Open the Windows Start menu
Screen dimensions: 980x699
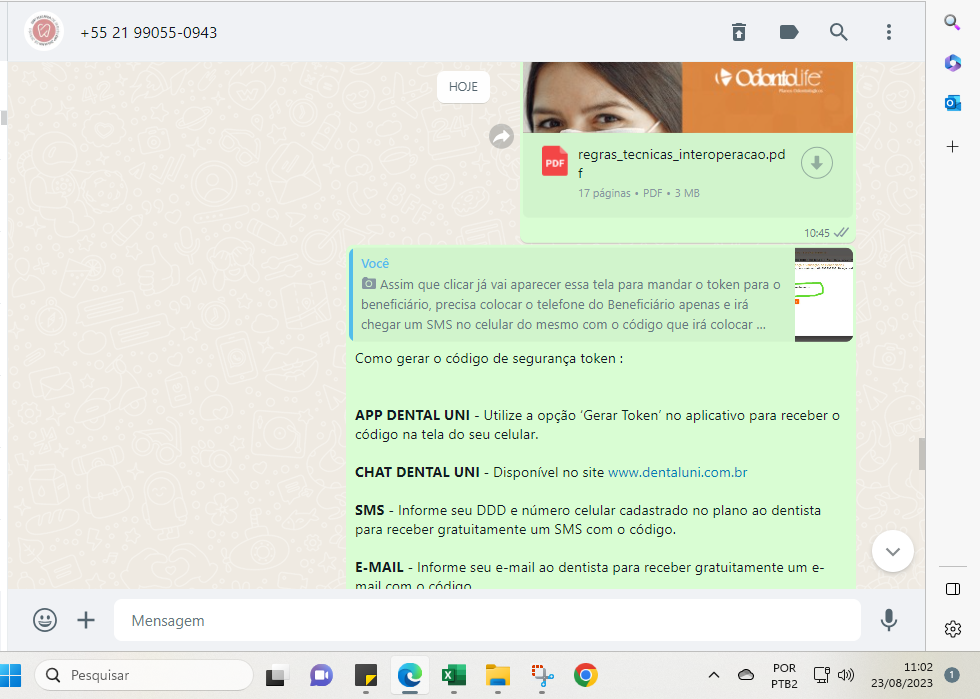[11, 675]
